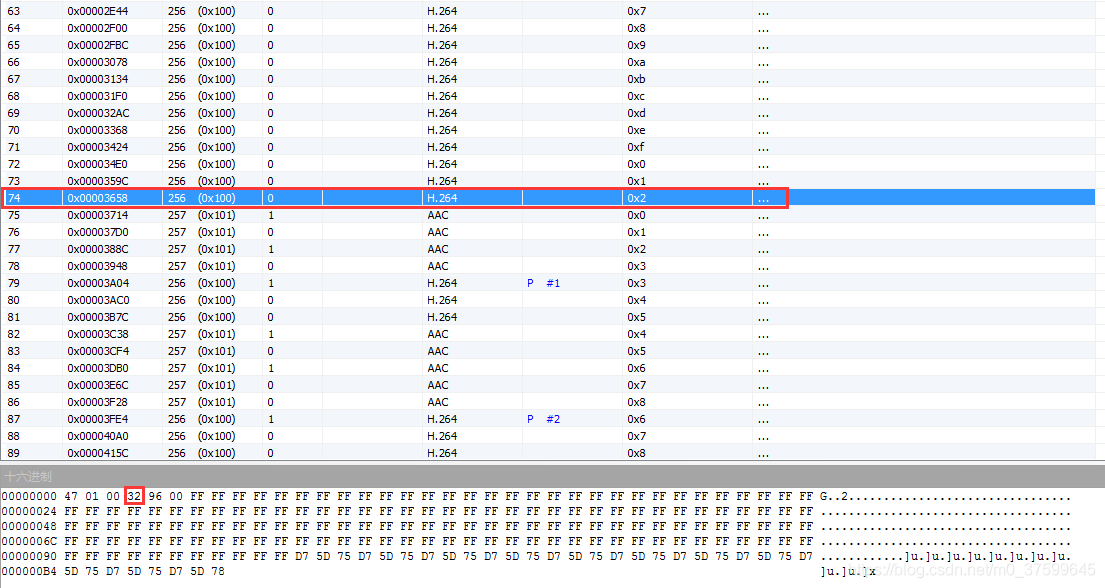The height and width of the screenshot is (588, 1105).
Task: Select packet row with offset 0x00003AC0
Action: (x=548, y=300)
